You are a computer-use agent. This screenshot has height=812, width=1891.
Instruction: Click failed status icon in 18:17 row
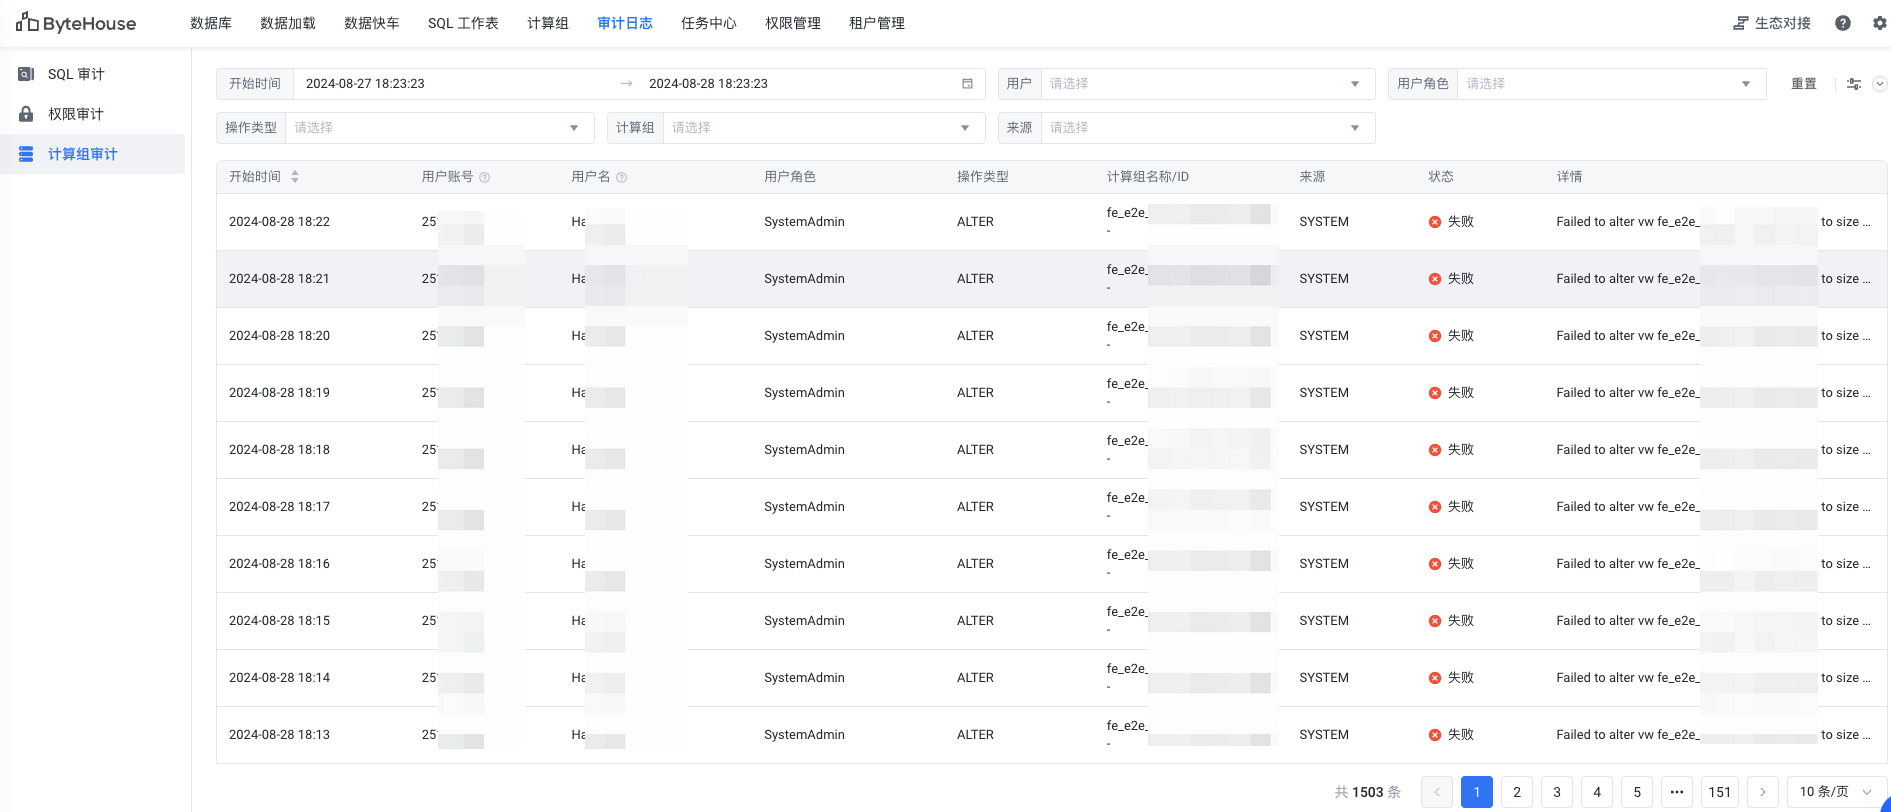(1435, 507)
